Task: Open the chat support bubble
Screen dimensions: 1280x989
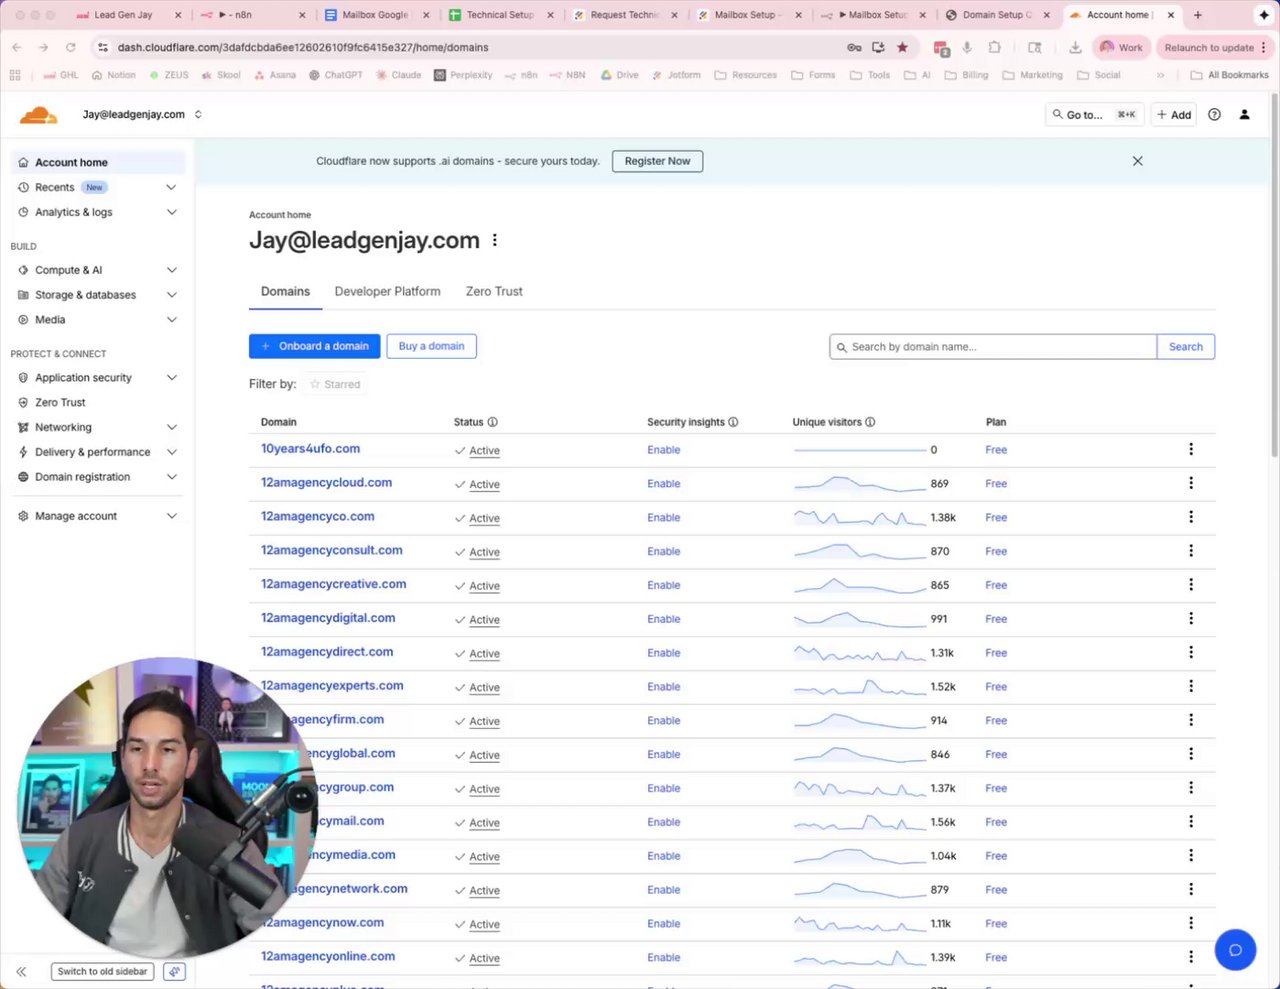Action: pos(1235,950)
